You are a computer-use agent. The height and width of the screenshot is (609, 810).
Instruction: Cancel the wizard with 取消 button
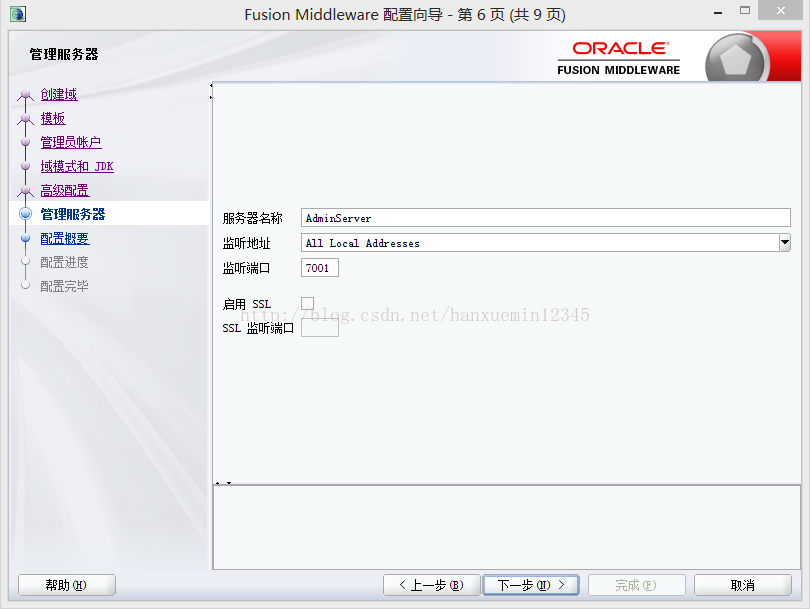click(x=742, y=585)
